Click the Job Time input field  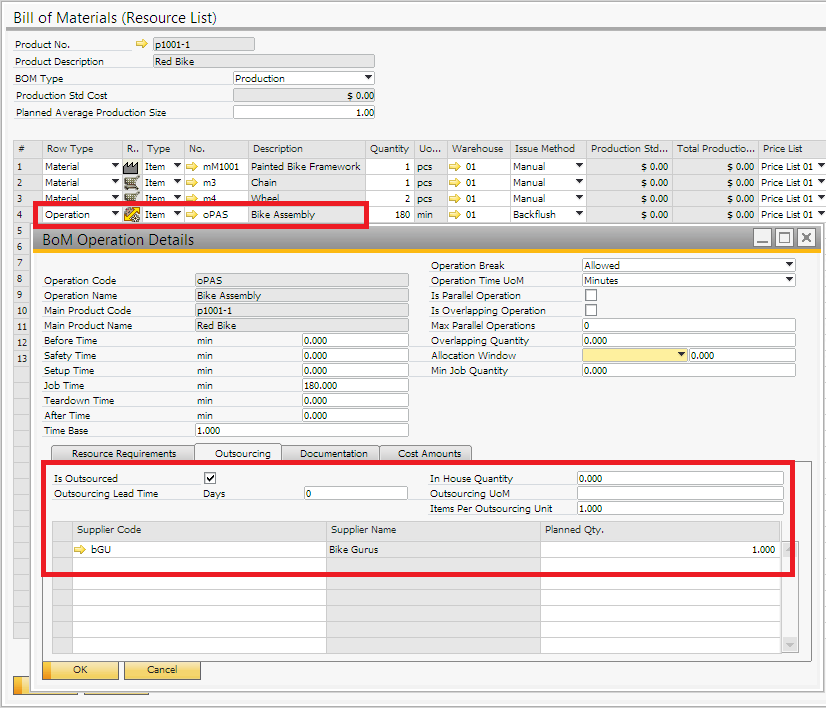click(x=354, y=386)
